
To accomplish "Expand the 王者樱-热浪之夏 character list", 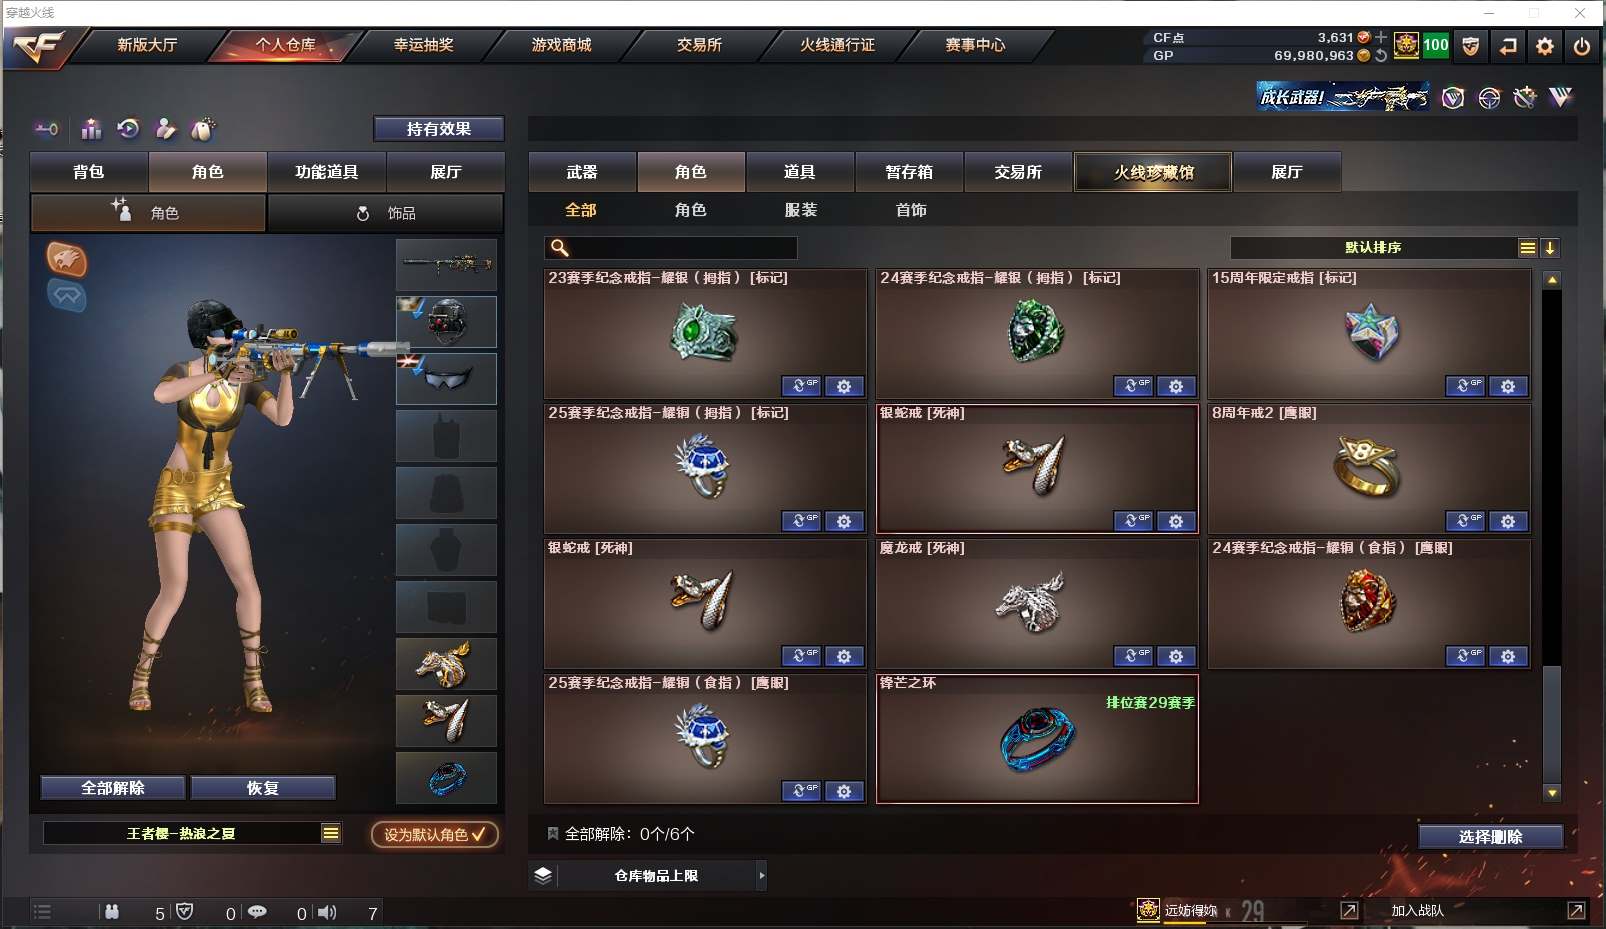I will tap(331, 833).
